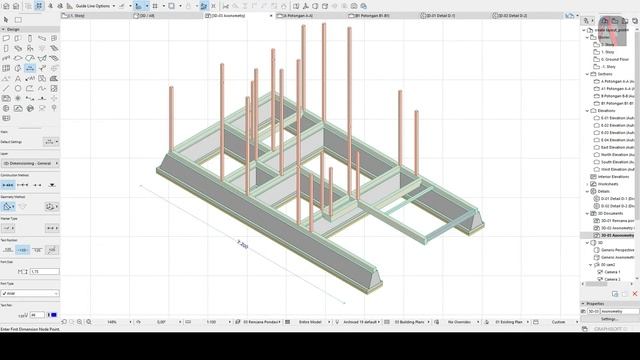This screenshot has height=360, width=640.
Task: Open the Publisher Sets in Navigator
Action: coord(635,20)
